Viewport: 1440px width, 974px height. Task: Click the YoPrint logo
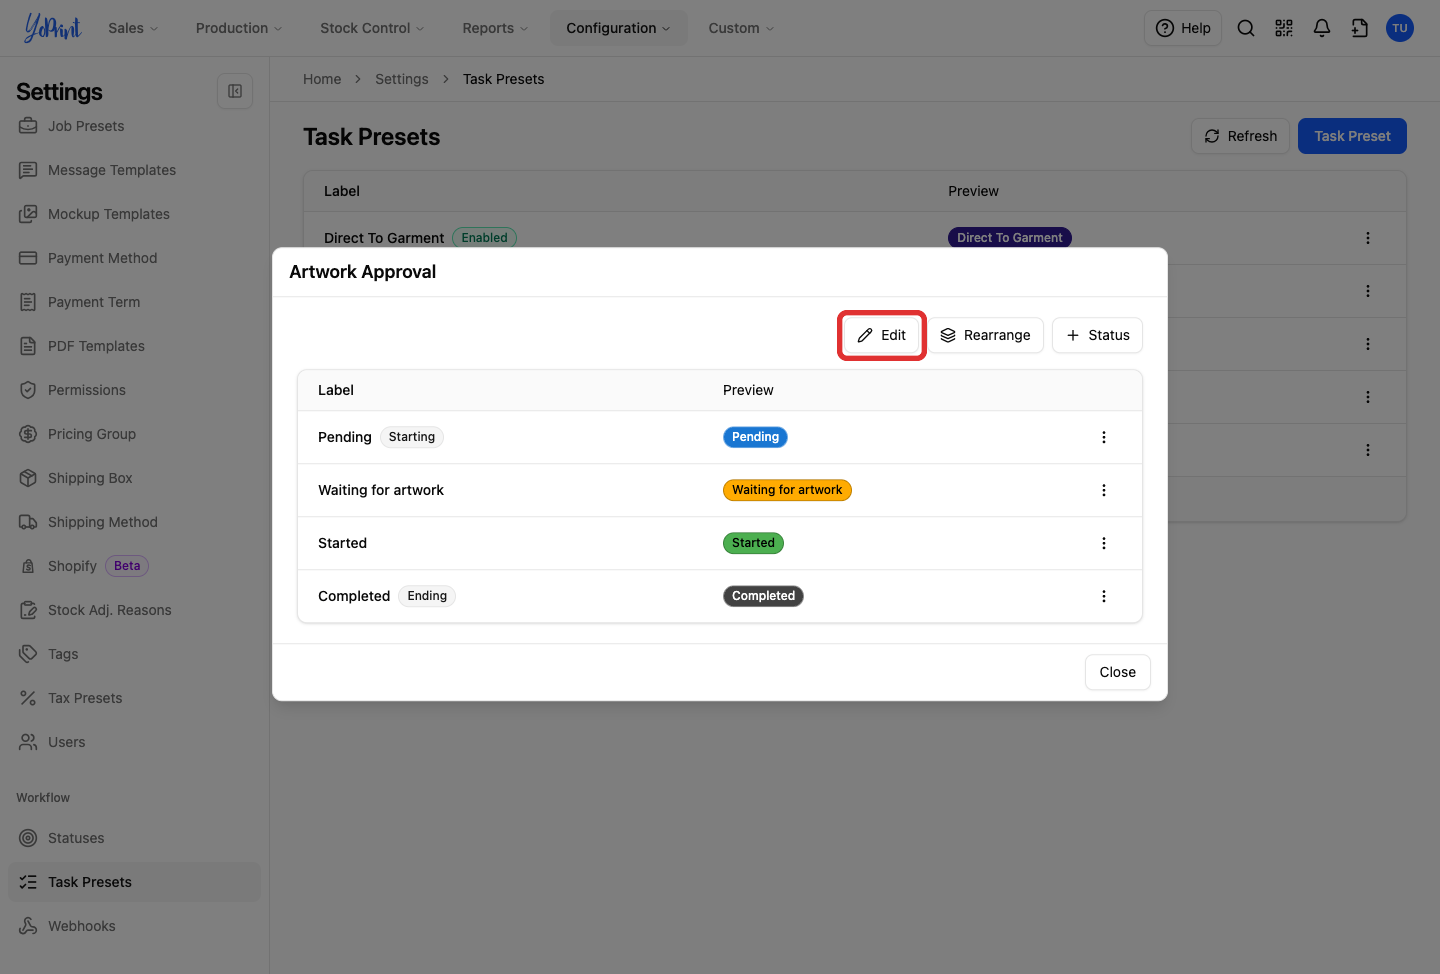pyautogui.click(x=53, y=28)
